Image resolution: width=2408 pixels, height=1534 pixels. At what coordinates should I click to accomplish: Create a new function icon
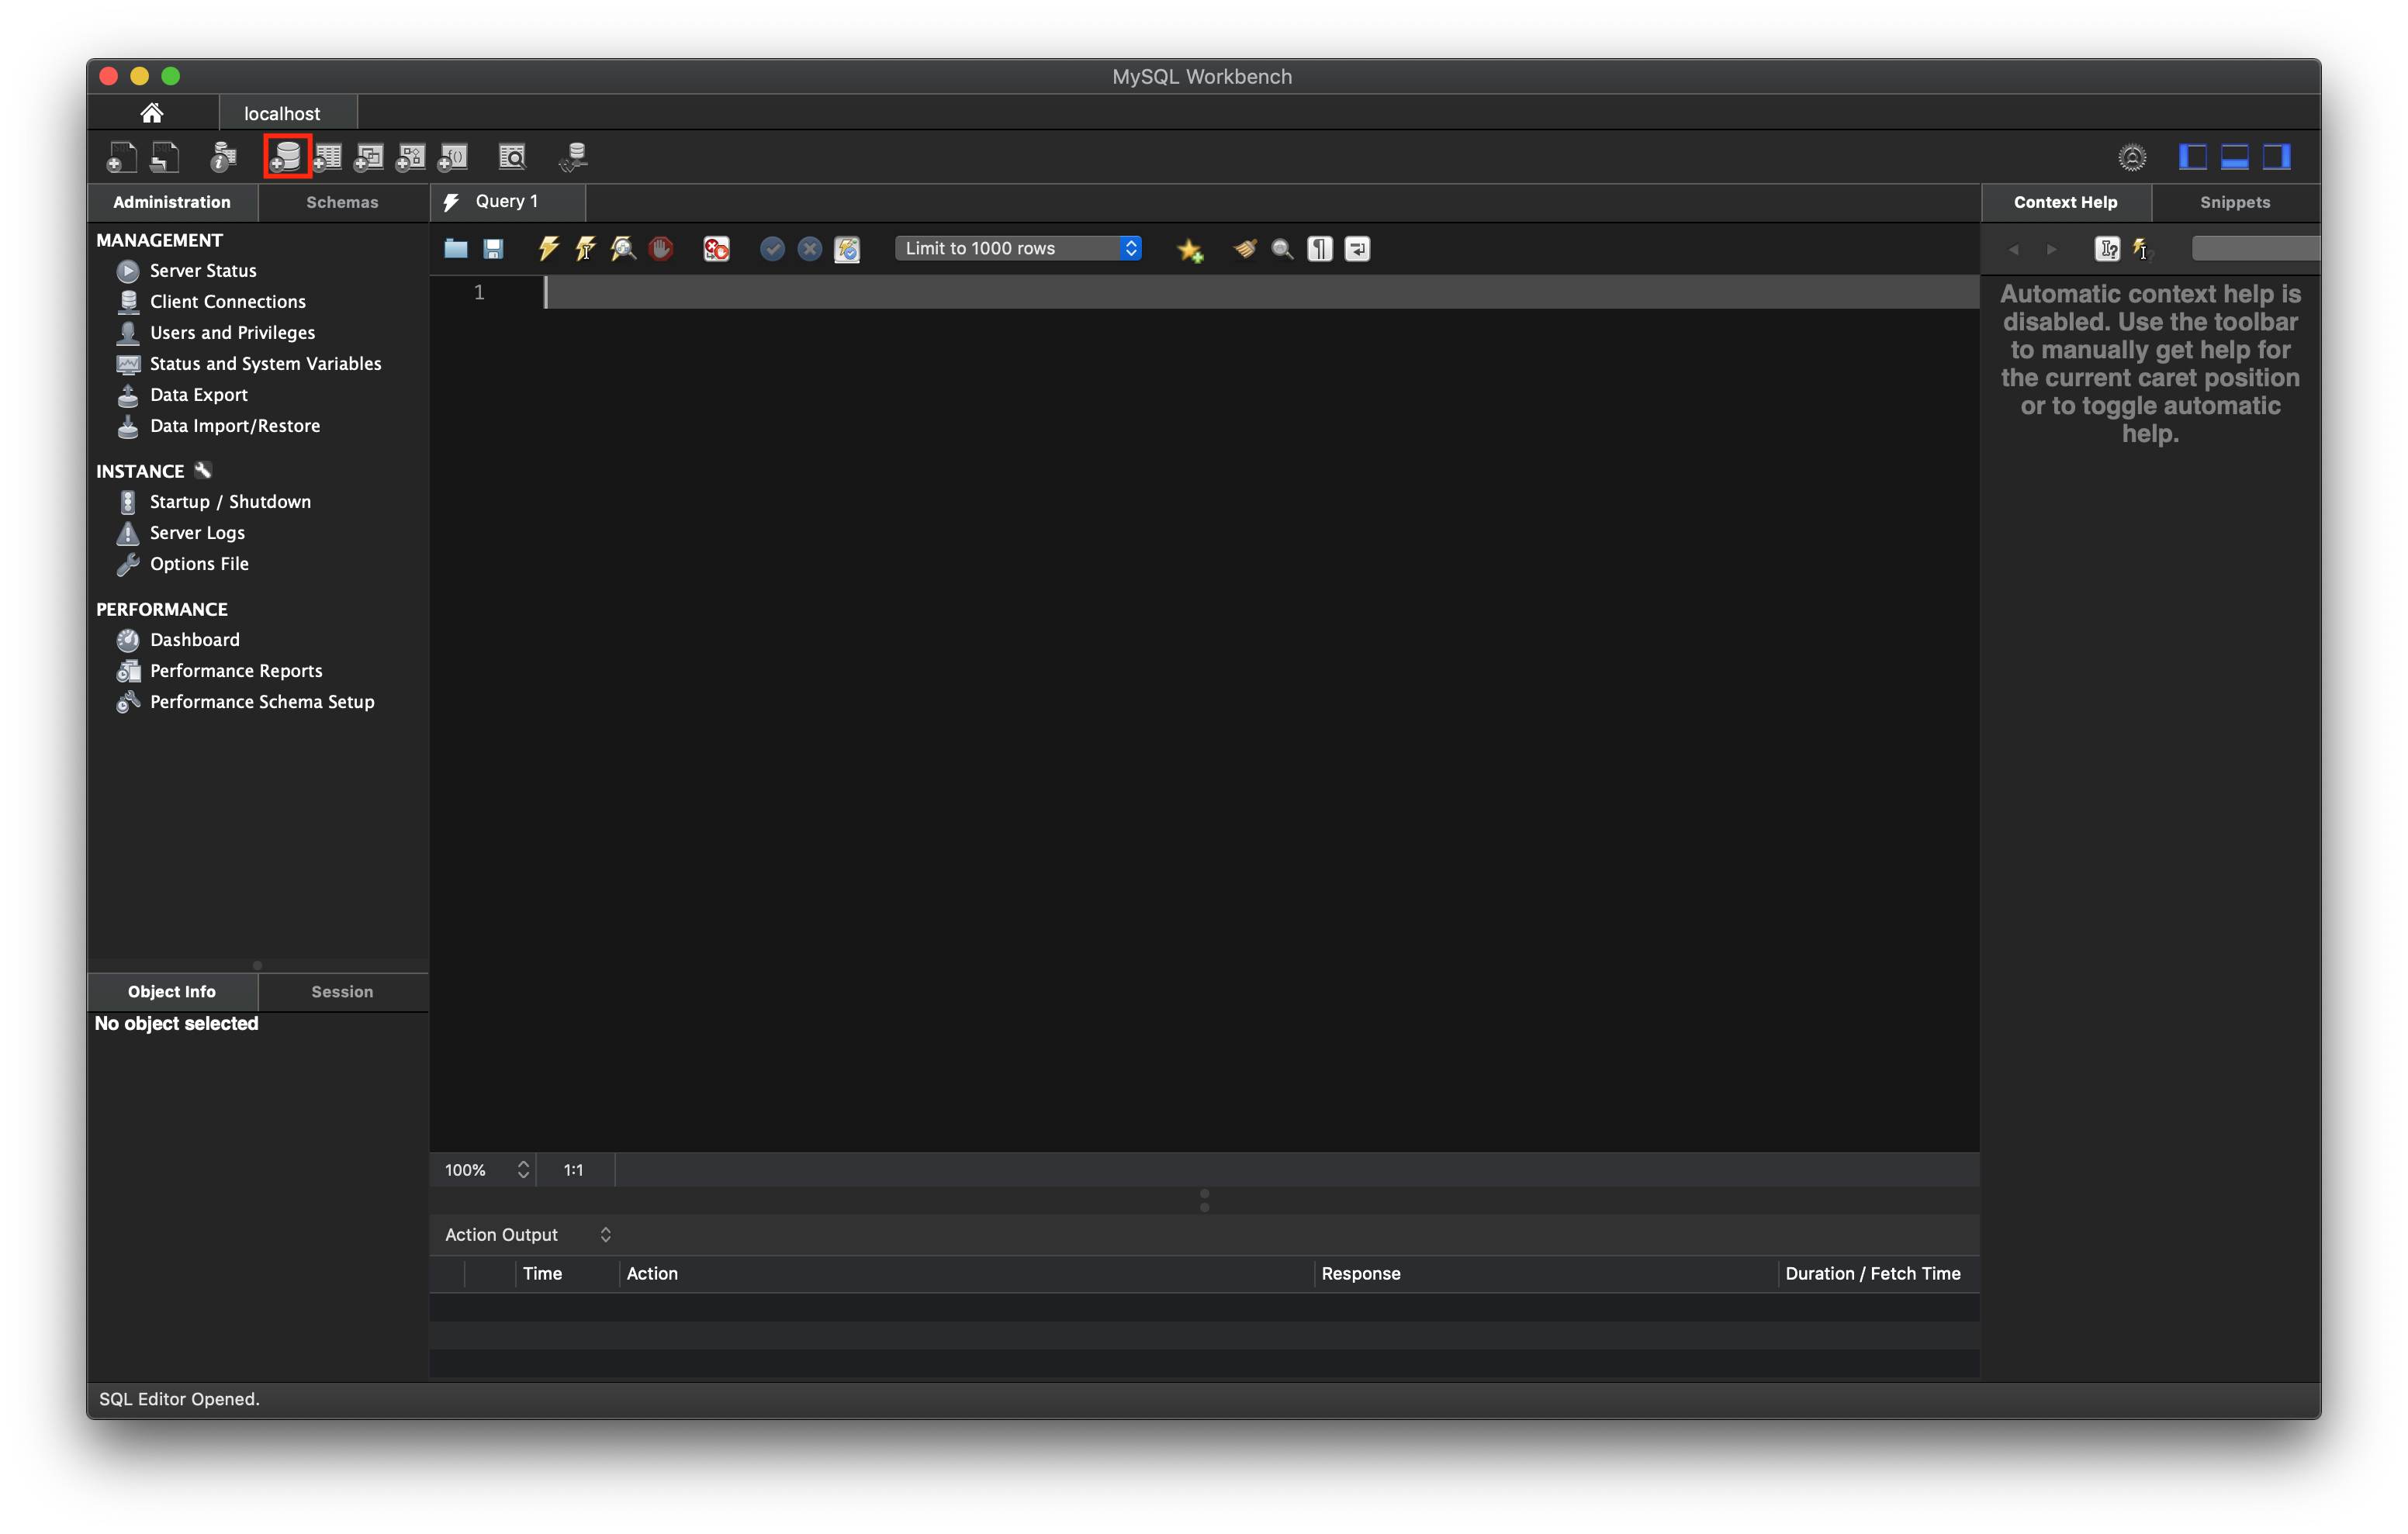[x=453, y=157]
